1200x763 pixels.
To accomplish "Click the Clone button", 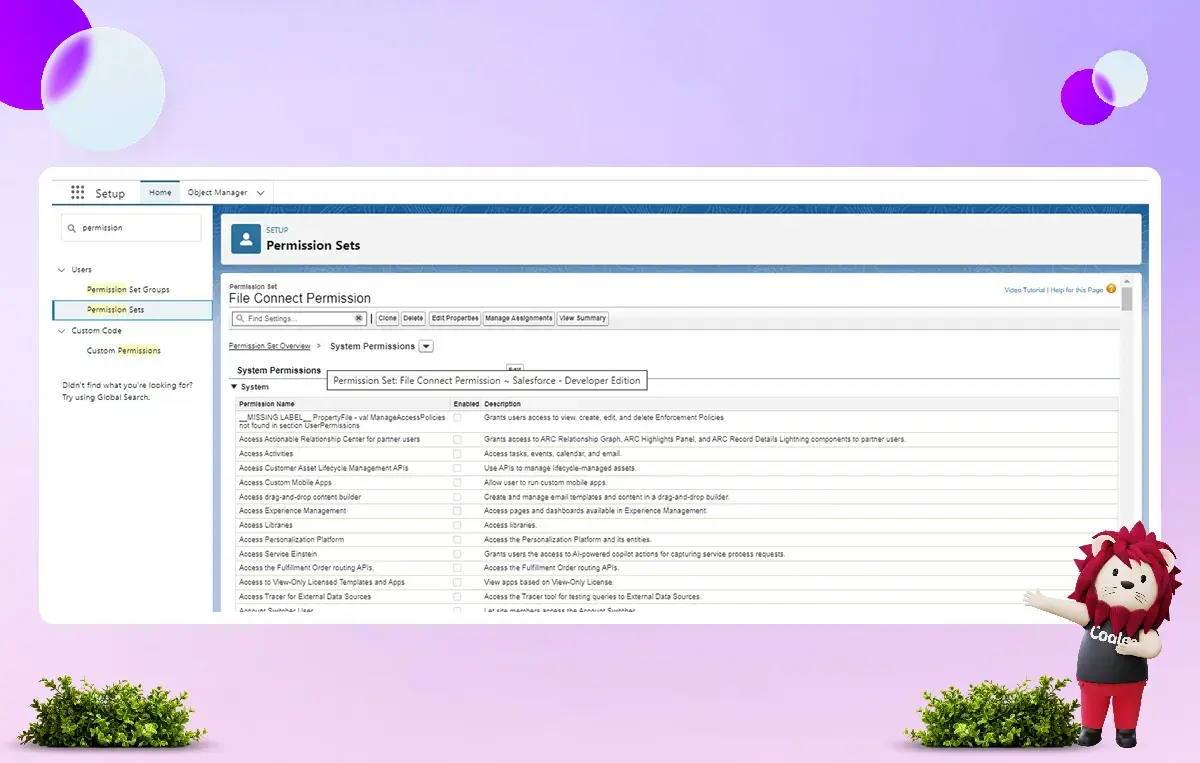I will point(387,318).
